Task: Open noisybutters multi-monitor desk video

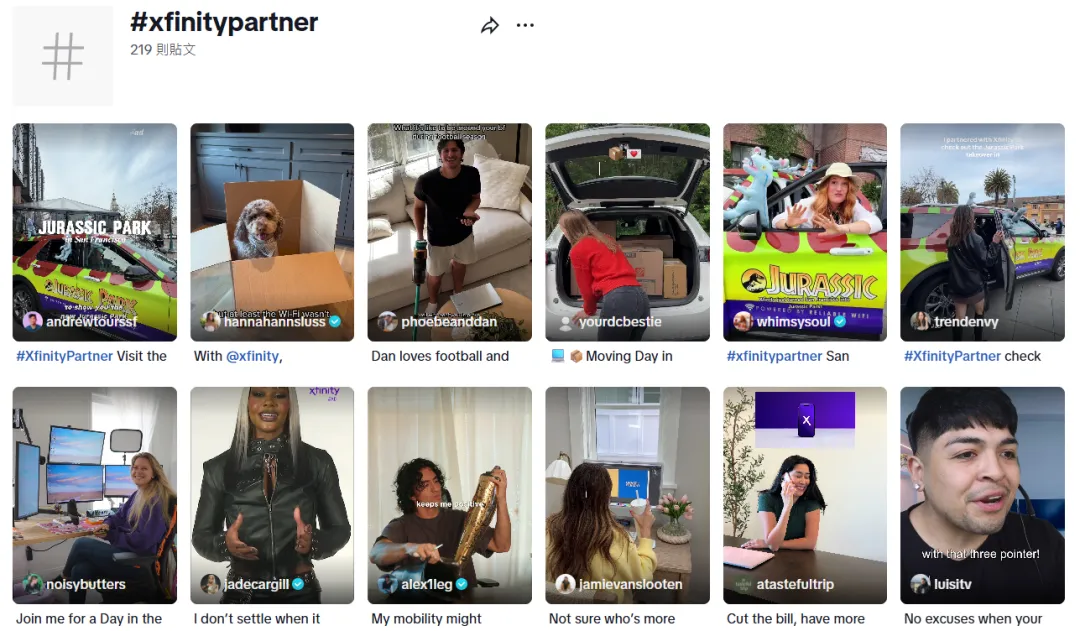Action: coord(94,495)
